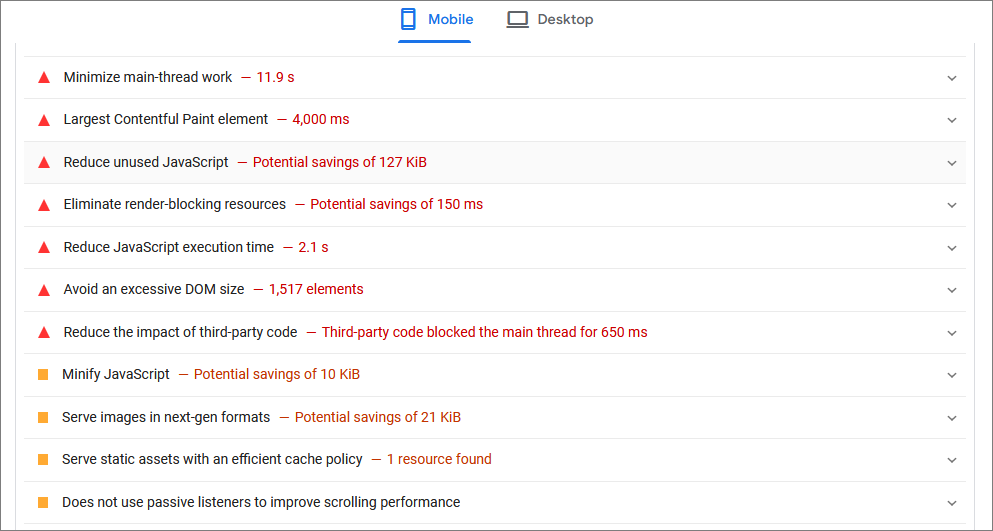Expand Largest Contentful Paint element chevron

pyautogui.click(x=952, y=120)
